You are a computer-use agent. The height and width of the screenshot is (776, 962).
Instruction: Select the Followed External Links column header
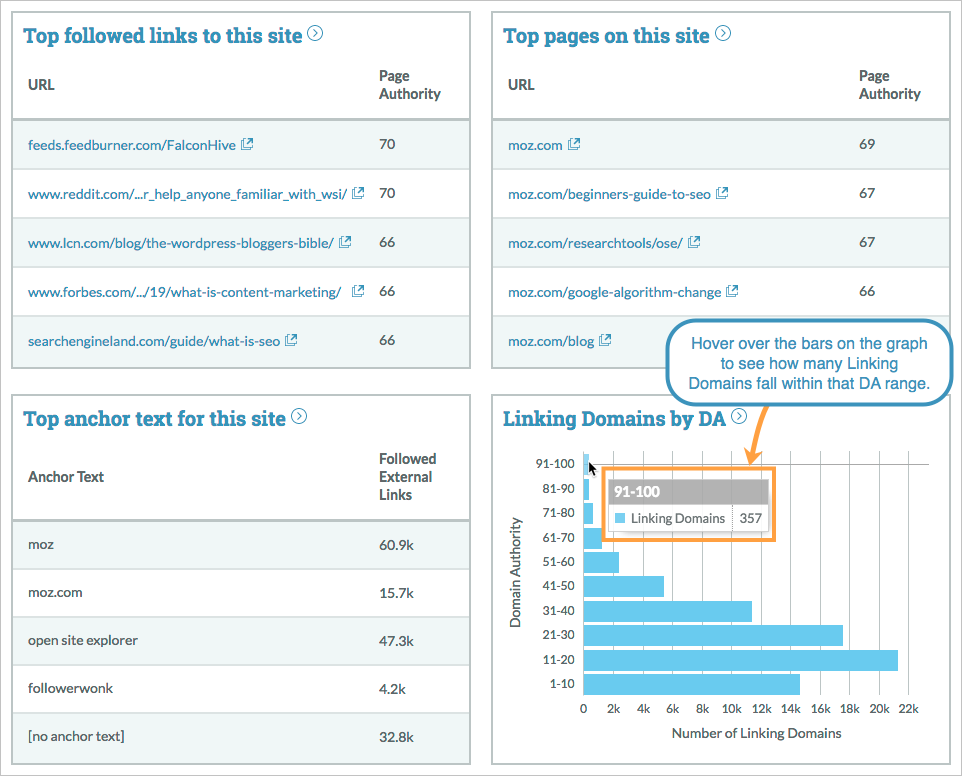407,477
